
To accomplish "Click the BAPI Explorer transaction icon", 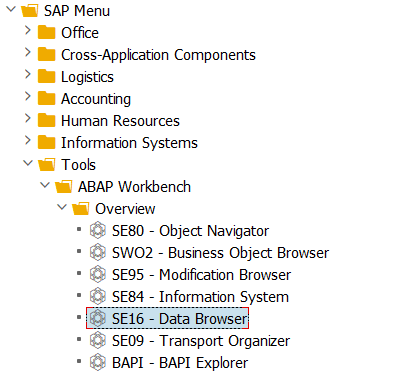I will [x=98, y=363].
